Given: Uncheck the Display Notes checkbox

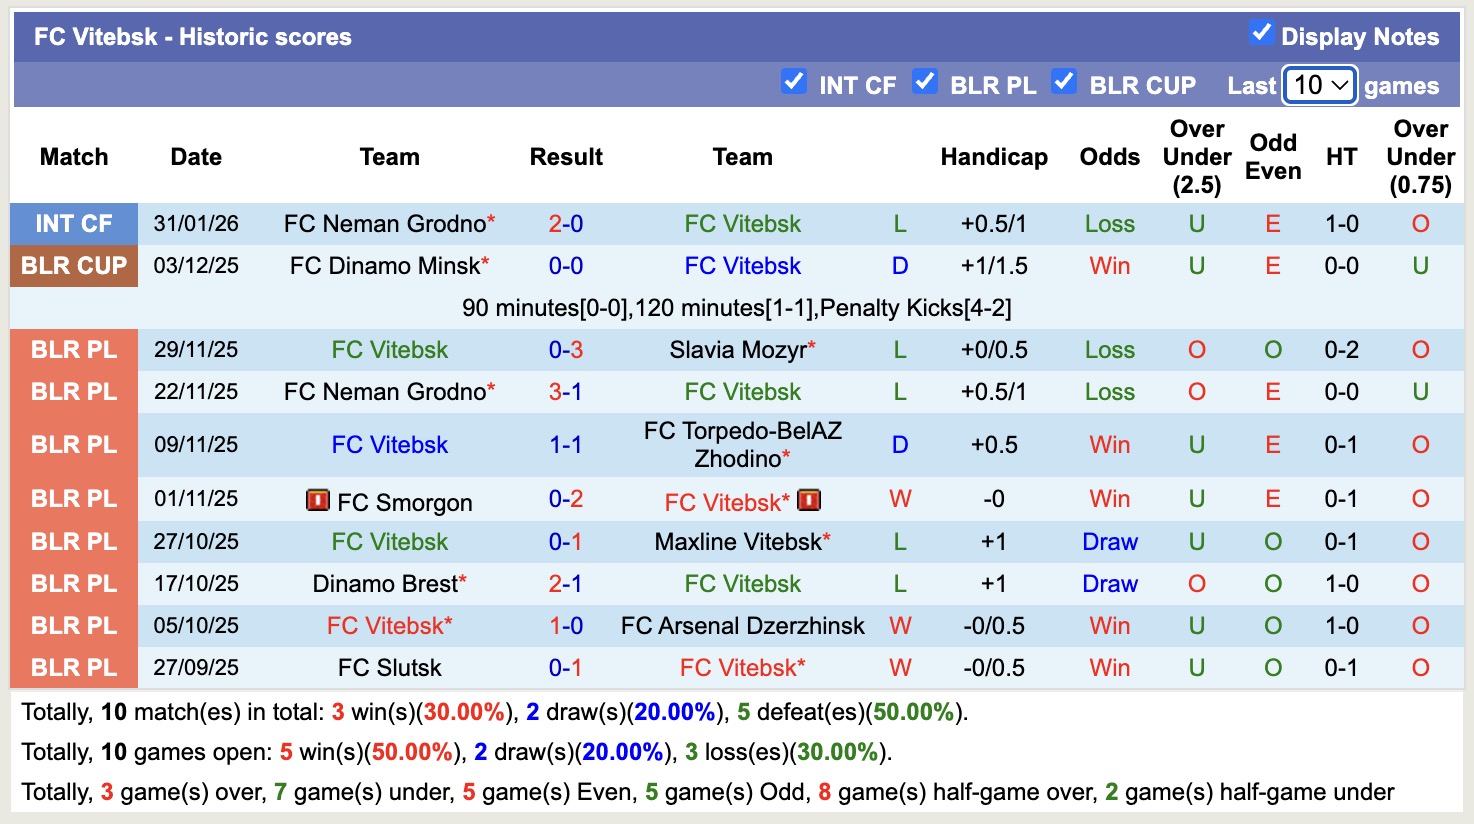Looking at the screenshot, I should (1264, 35).
